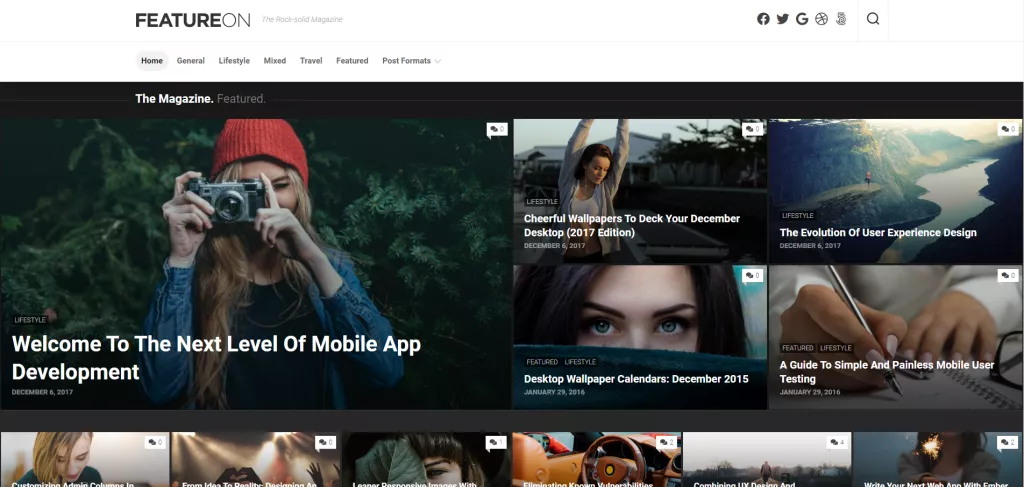
Task: Open the Travel menu item
Action: [311, 61]
